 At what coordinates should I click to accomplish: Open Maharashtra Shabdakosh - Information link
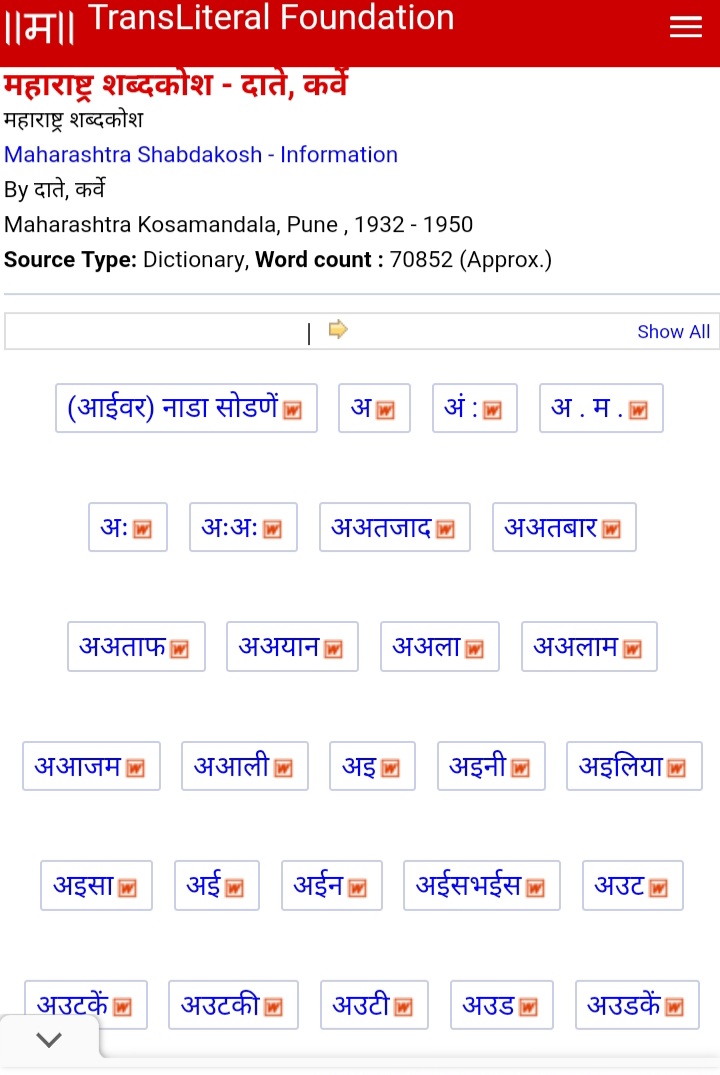(x=201, y=155)
